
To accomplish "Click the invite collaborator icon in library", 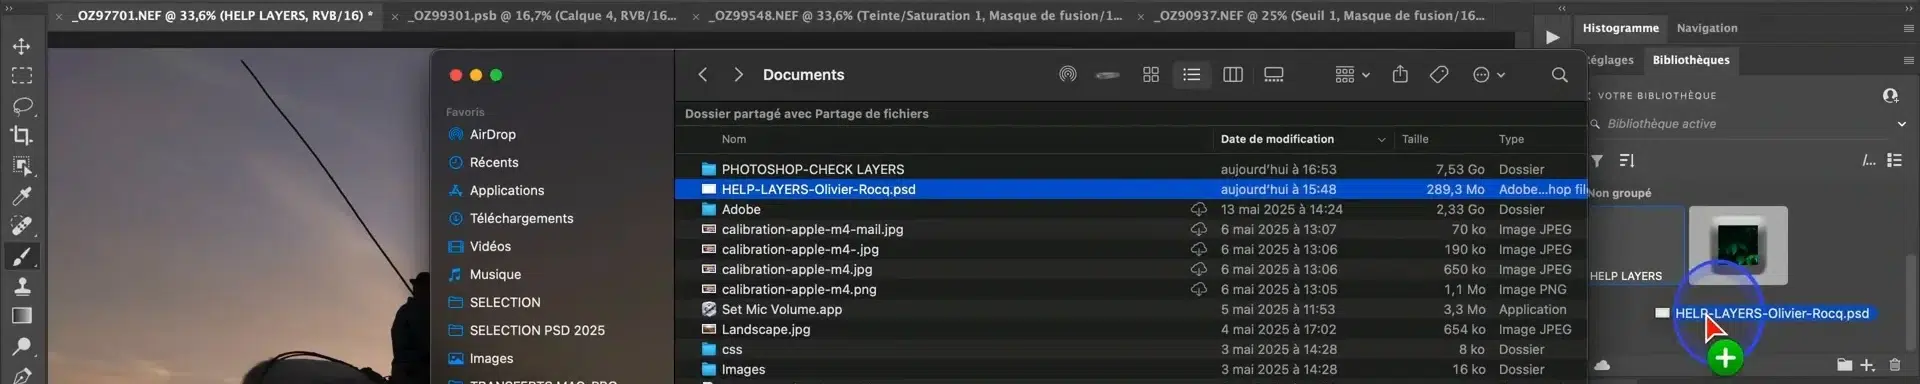I will tap(1890, 96).
